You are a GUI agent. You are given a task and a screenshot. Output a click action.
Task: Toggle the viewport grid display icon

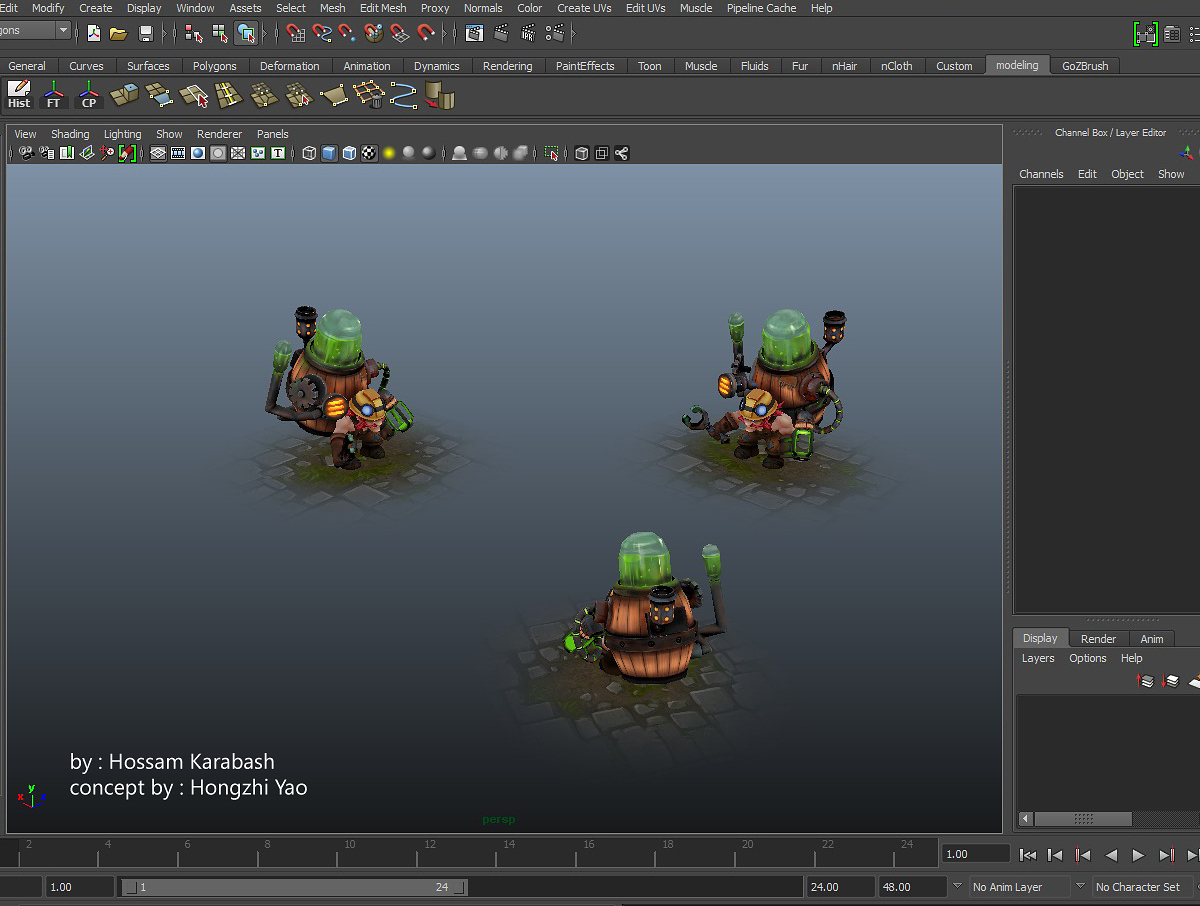click(158, 153)
